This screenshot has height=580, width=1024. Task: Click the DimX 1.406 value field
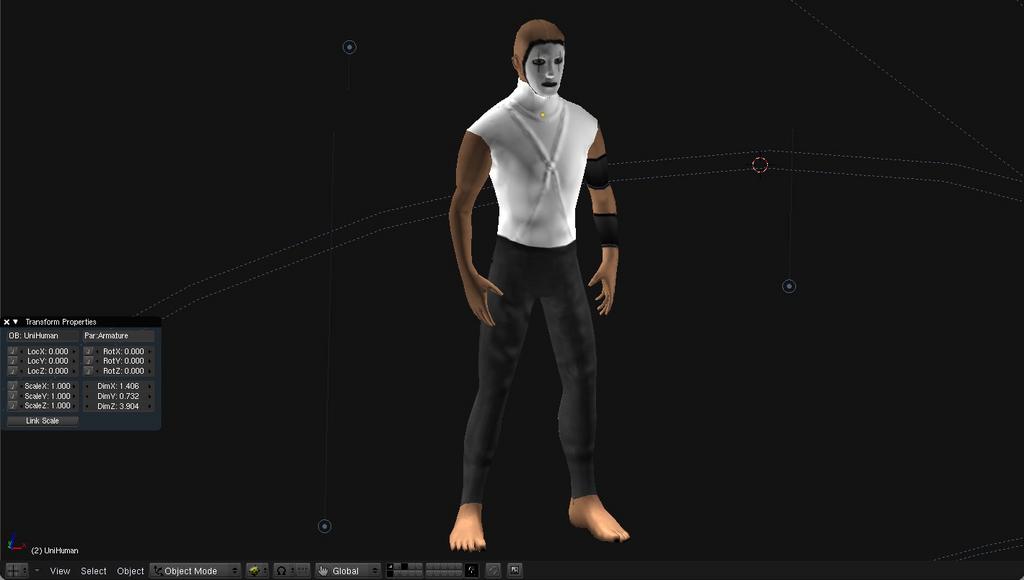[x=118, y=386]
